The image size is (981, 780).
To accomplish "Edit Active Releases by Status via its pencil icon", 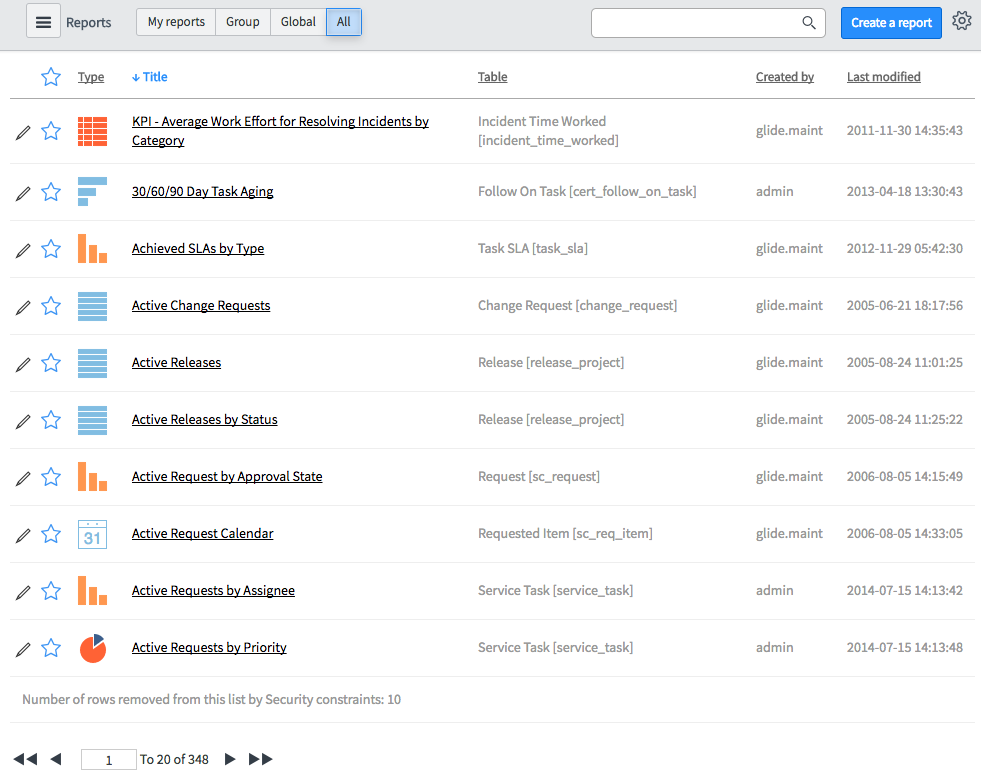I will click(23, 421).
